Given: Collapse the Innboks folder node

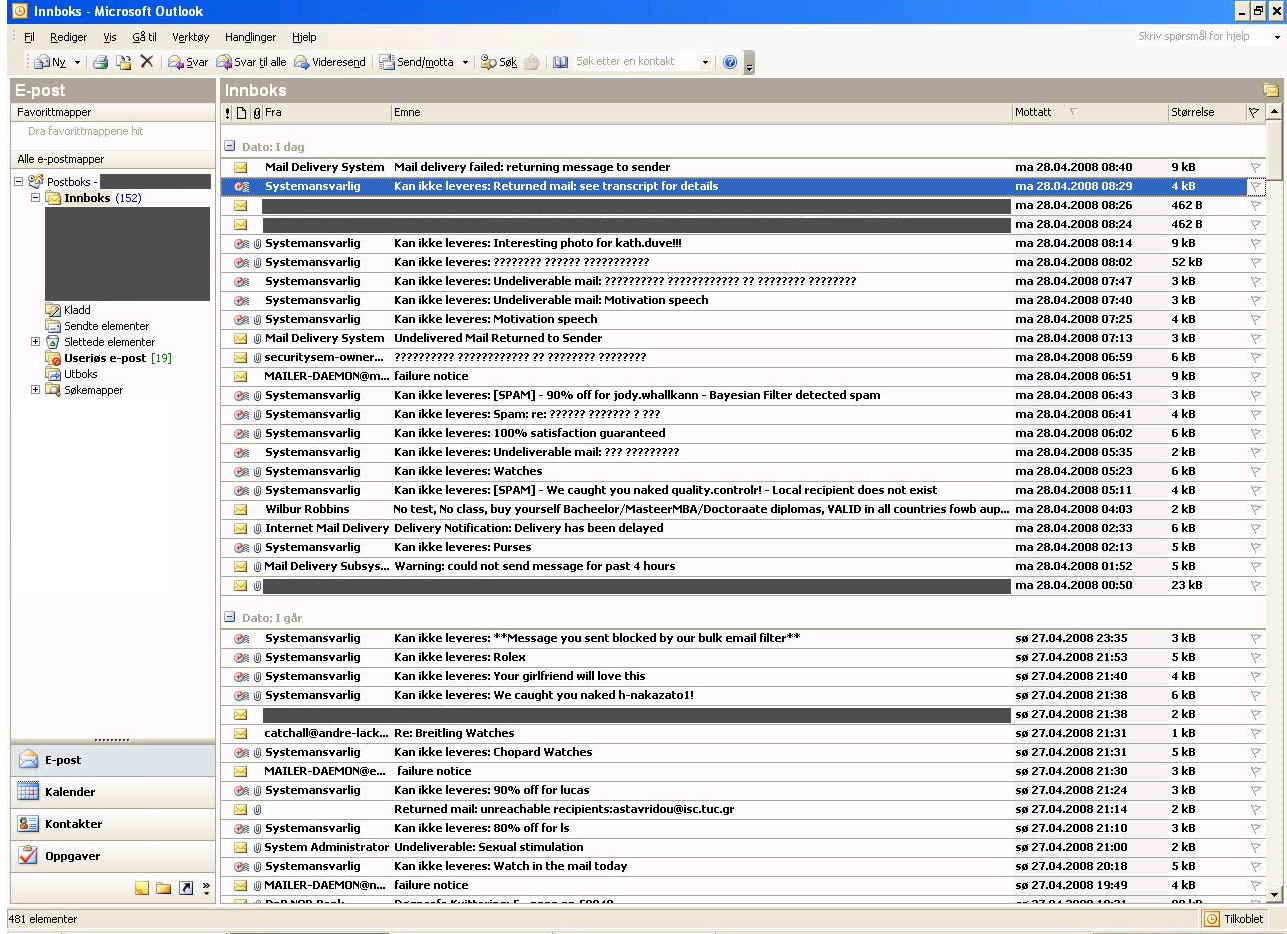Looking at the screenshot, I should point(36,198).
